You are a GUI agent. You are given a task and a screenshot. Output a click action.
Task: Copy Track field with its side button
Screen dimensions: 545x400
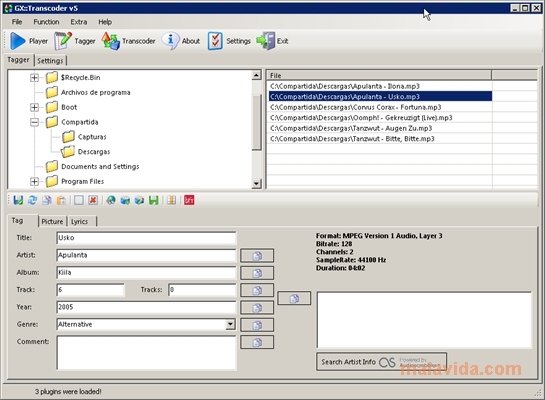[257, 291]
